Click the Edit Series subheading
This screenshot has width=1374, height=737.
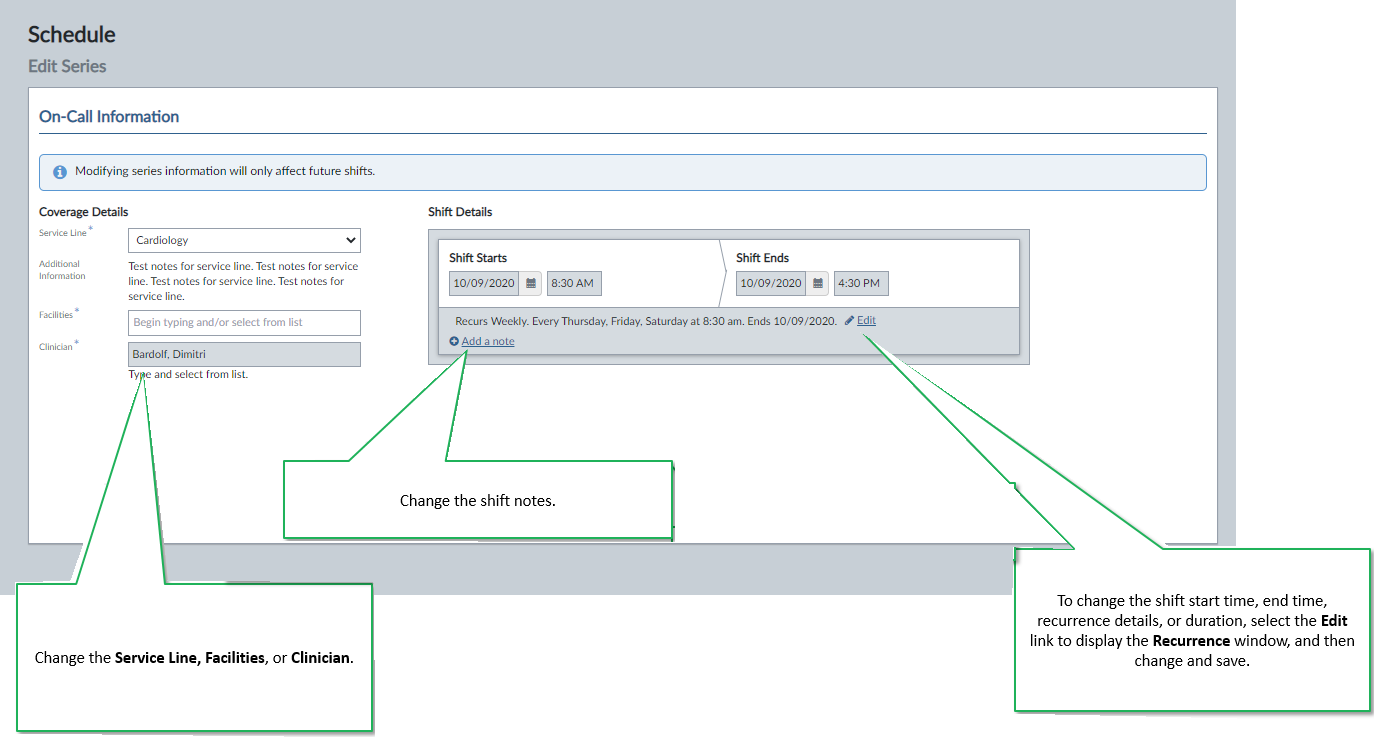67,66
